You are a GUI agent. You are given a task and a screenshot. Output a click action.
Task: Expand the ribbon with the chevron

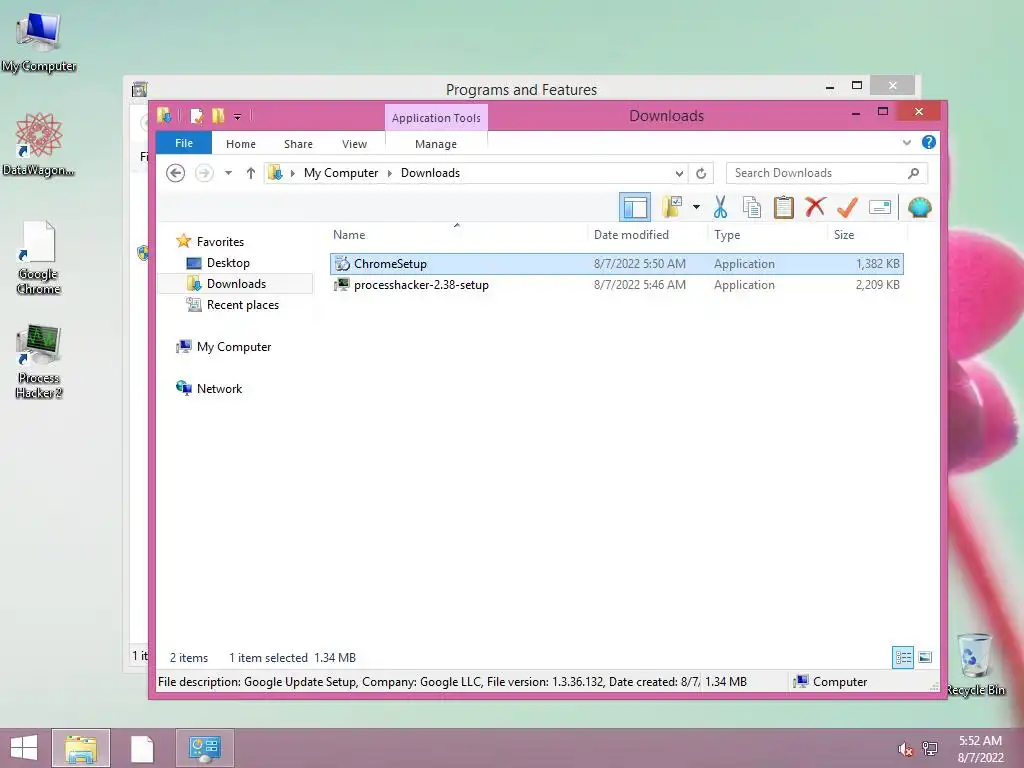point(906,142)
